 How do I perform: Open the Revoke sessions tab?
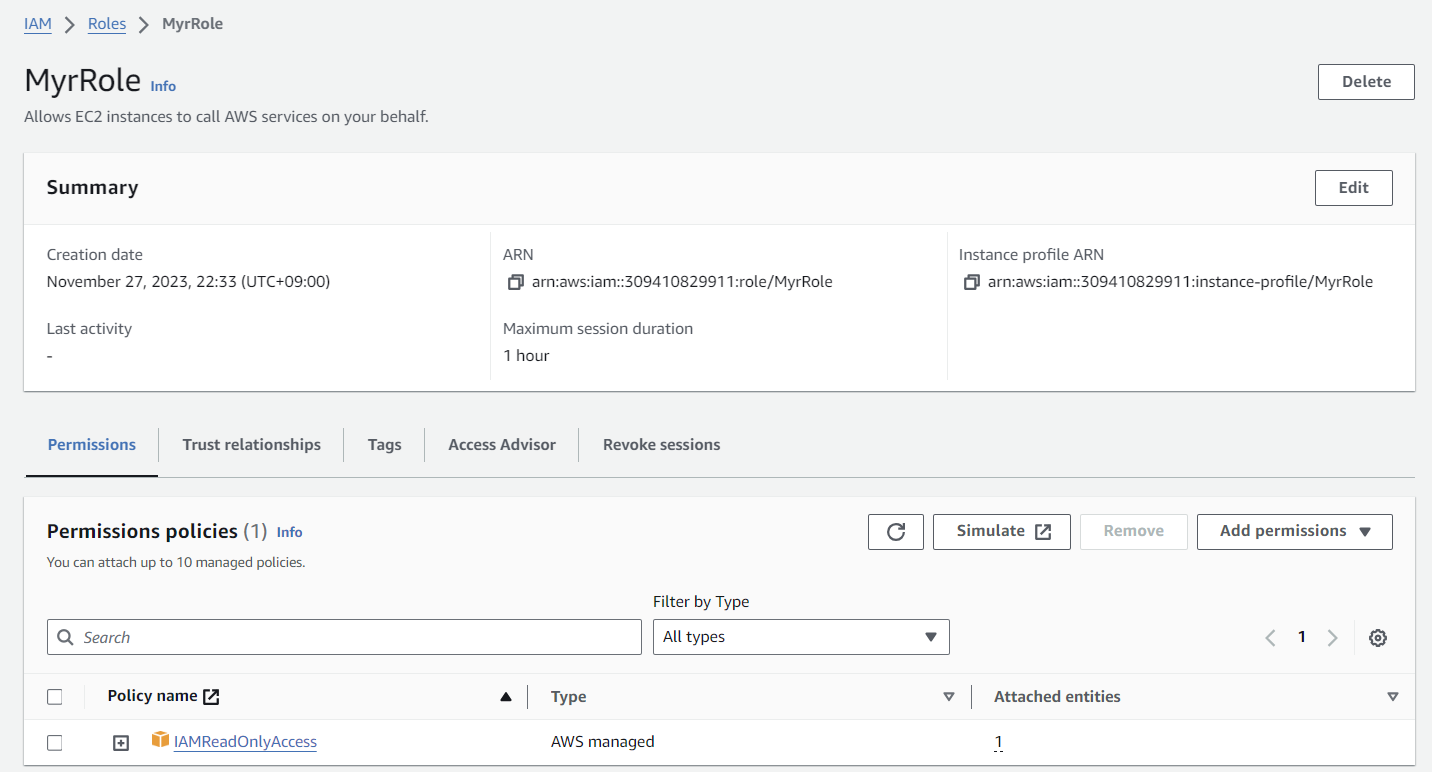pyautogui.click(x=662, y=445)
